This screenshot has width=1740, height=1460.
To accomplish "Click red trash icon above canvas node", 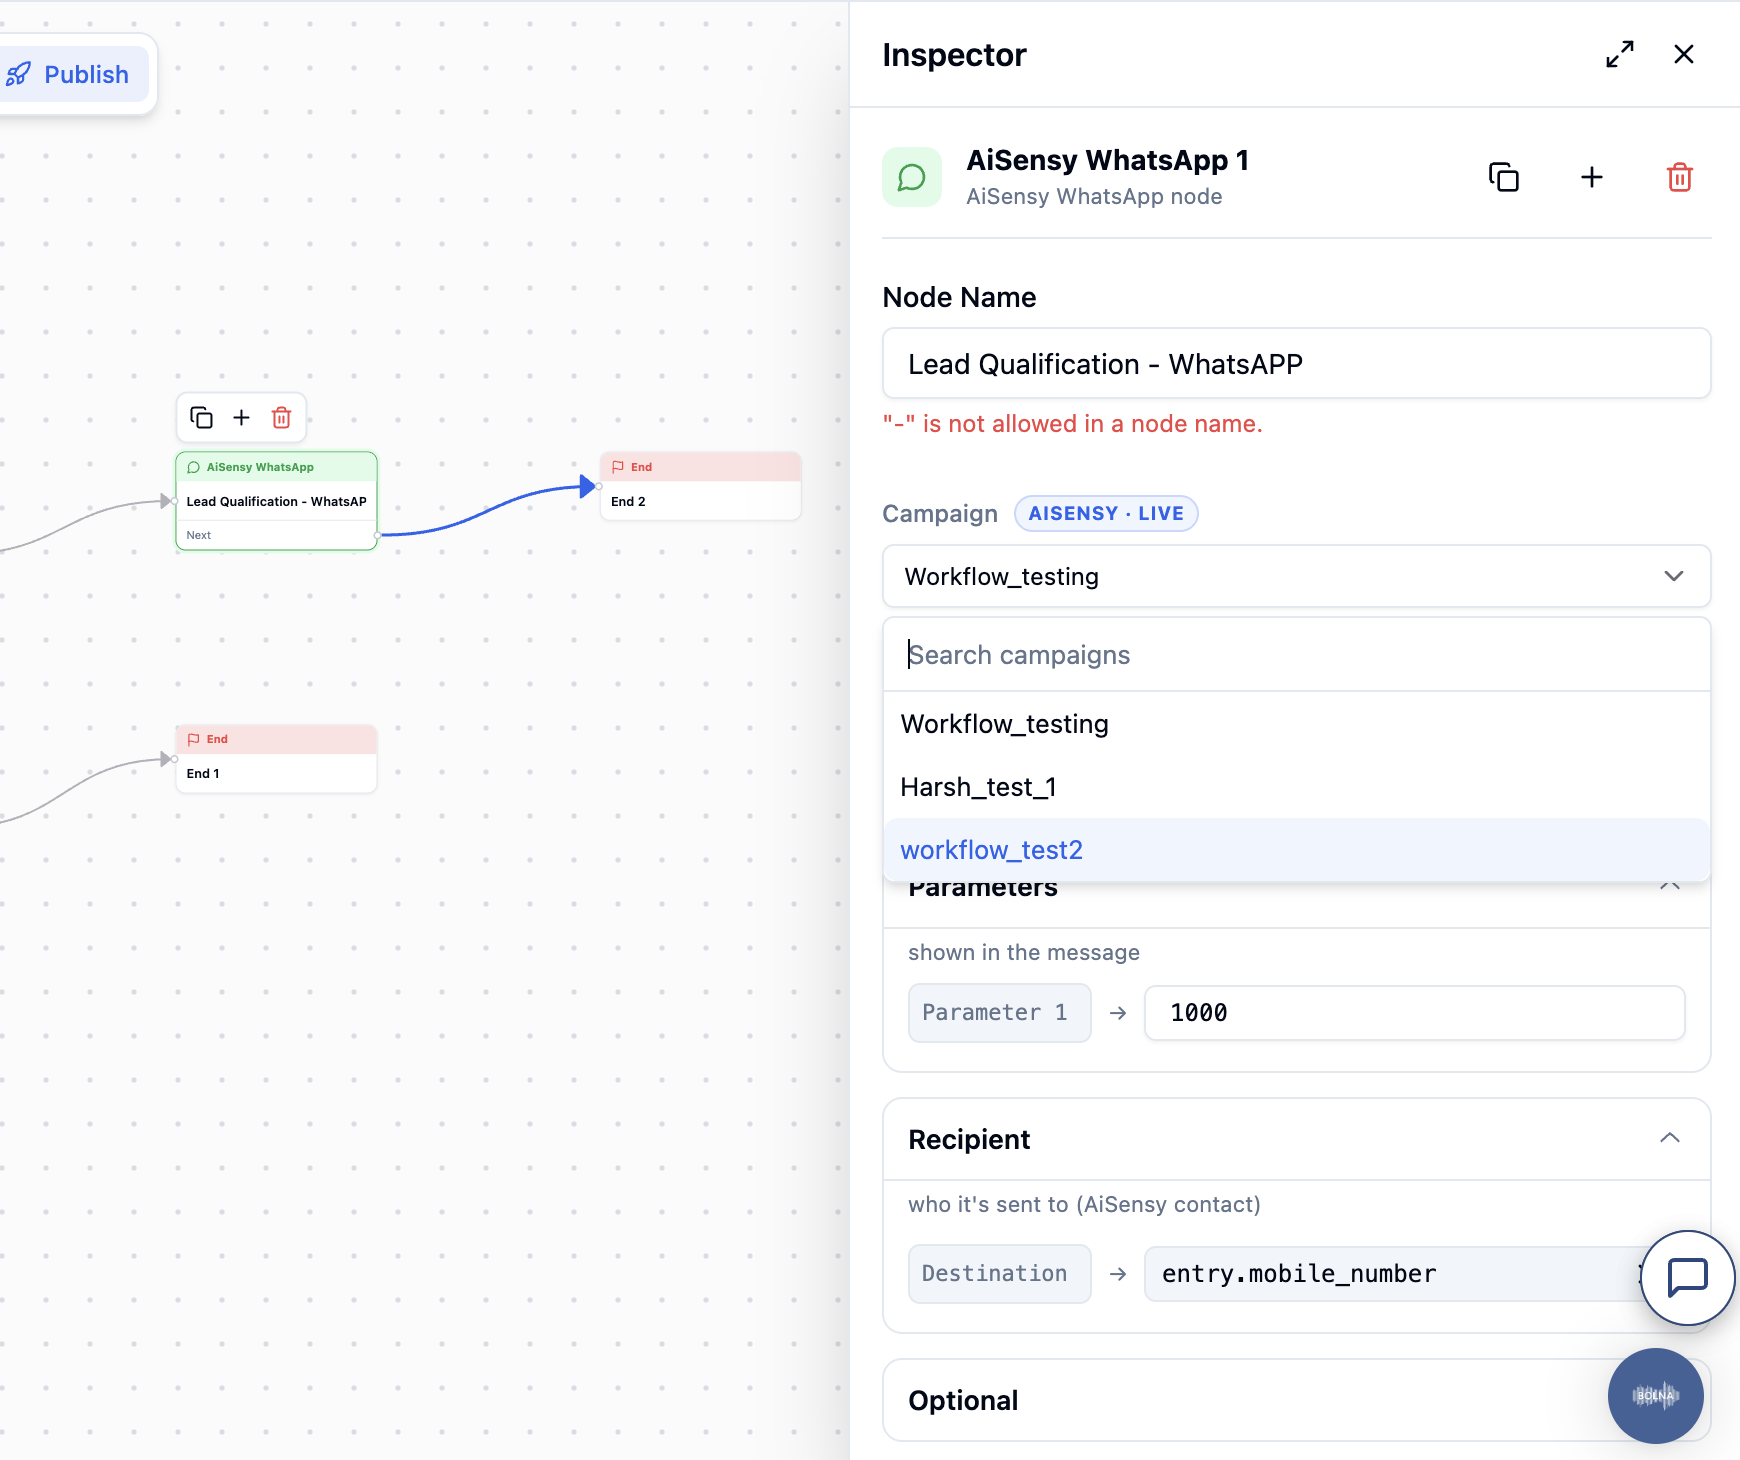I will [282, 417].
